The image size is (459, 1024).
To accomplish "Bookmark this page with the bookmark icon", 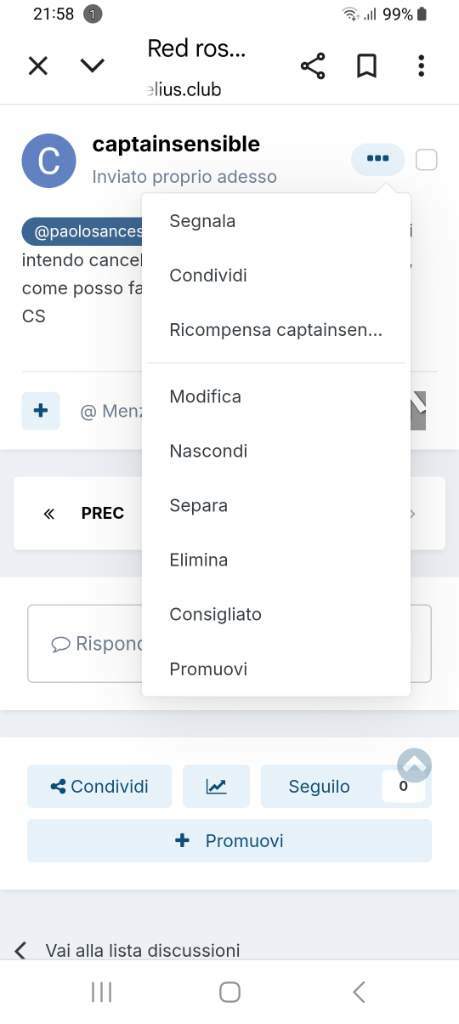I will pyautogui.click(x=366, y=66).
